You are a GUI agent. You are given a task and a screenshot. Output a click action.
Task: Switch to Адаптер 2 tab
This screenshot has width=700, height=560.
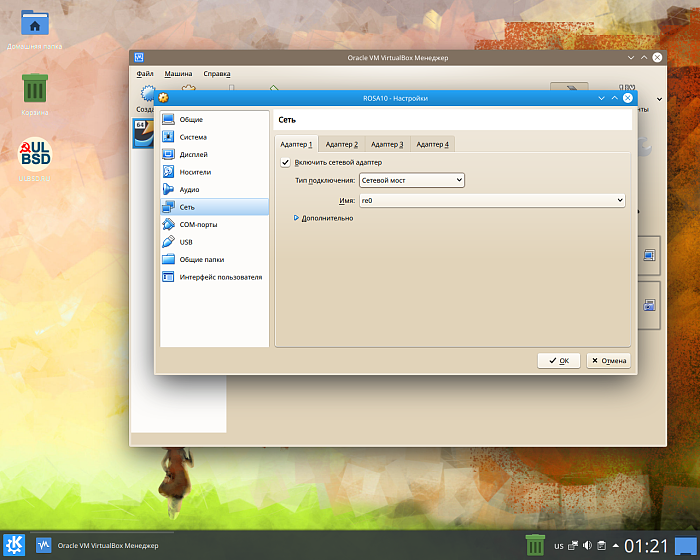(x=342, y=144)
